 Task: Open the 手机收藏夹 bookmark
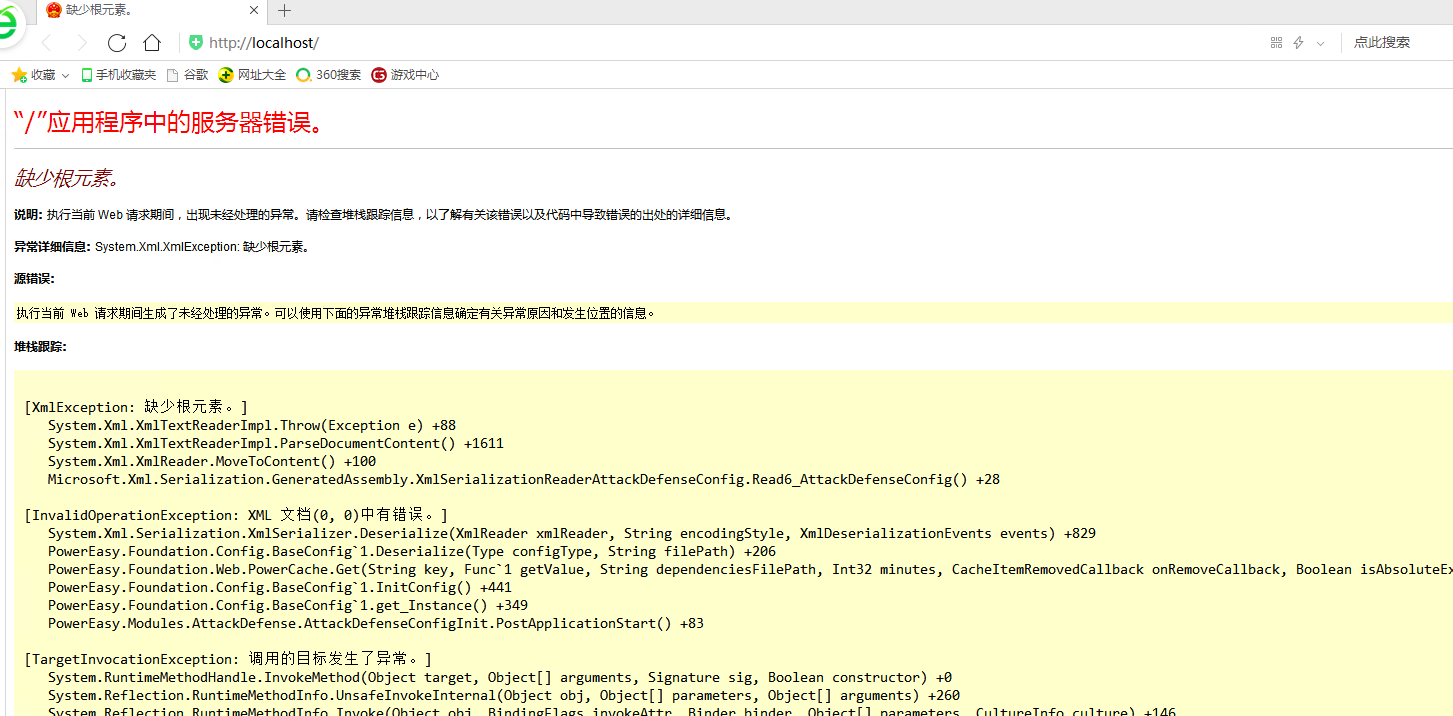pyautogui.click(x=119, y=75)
